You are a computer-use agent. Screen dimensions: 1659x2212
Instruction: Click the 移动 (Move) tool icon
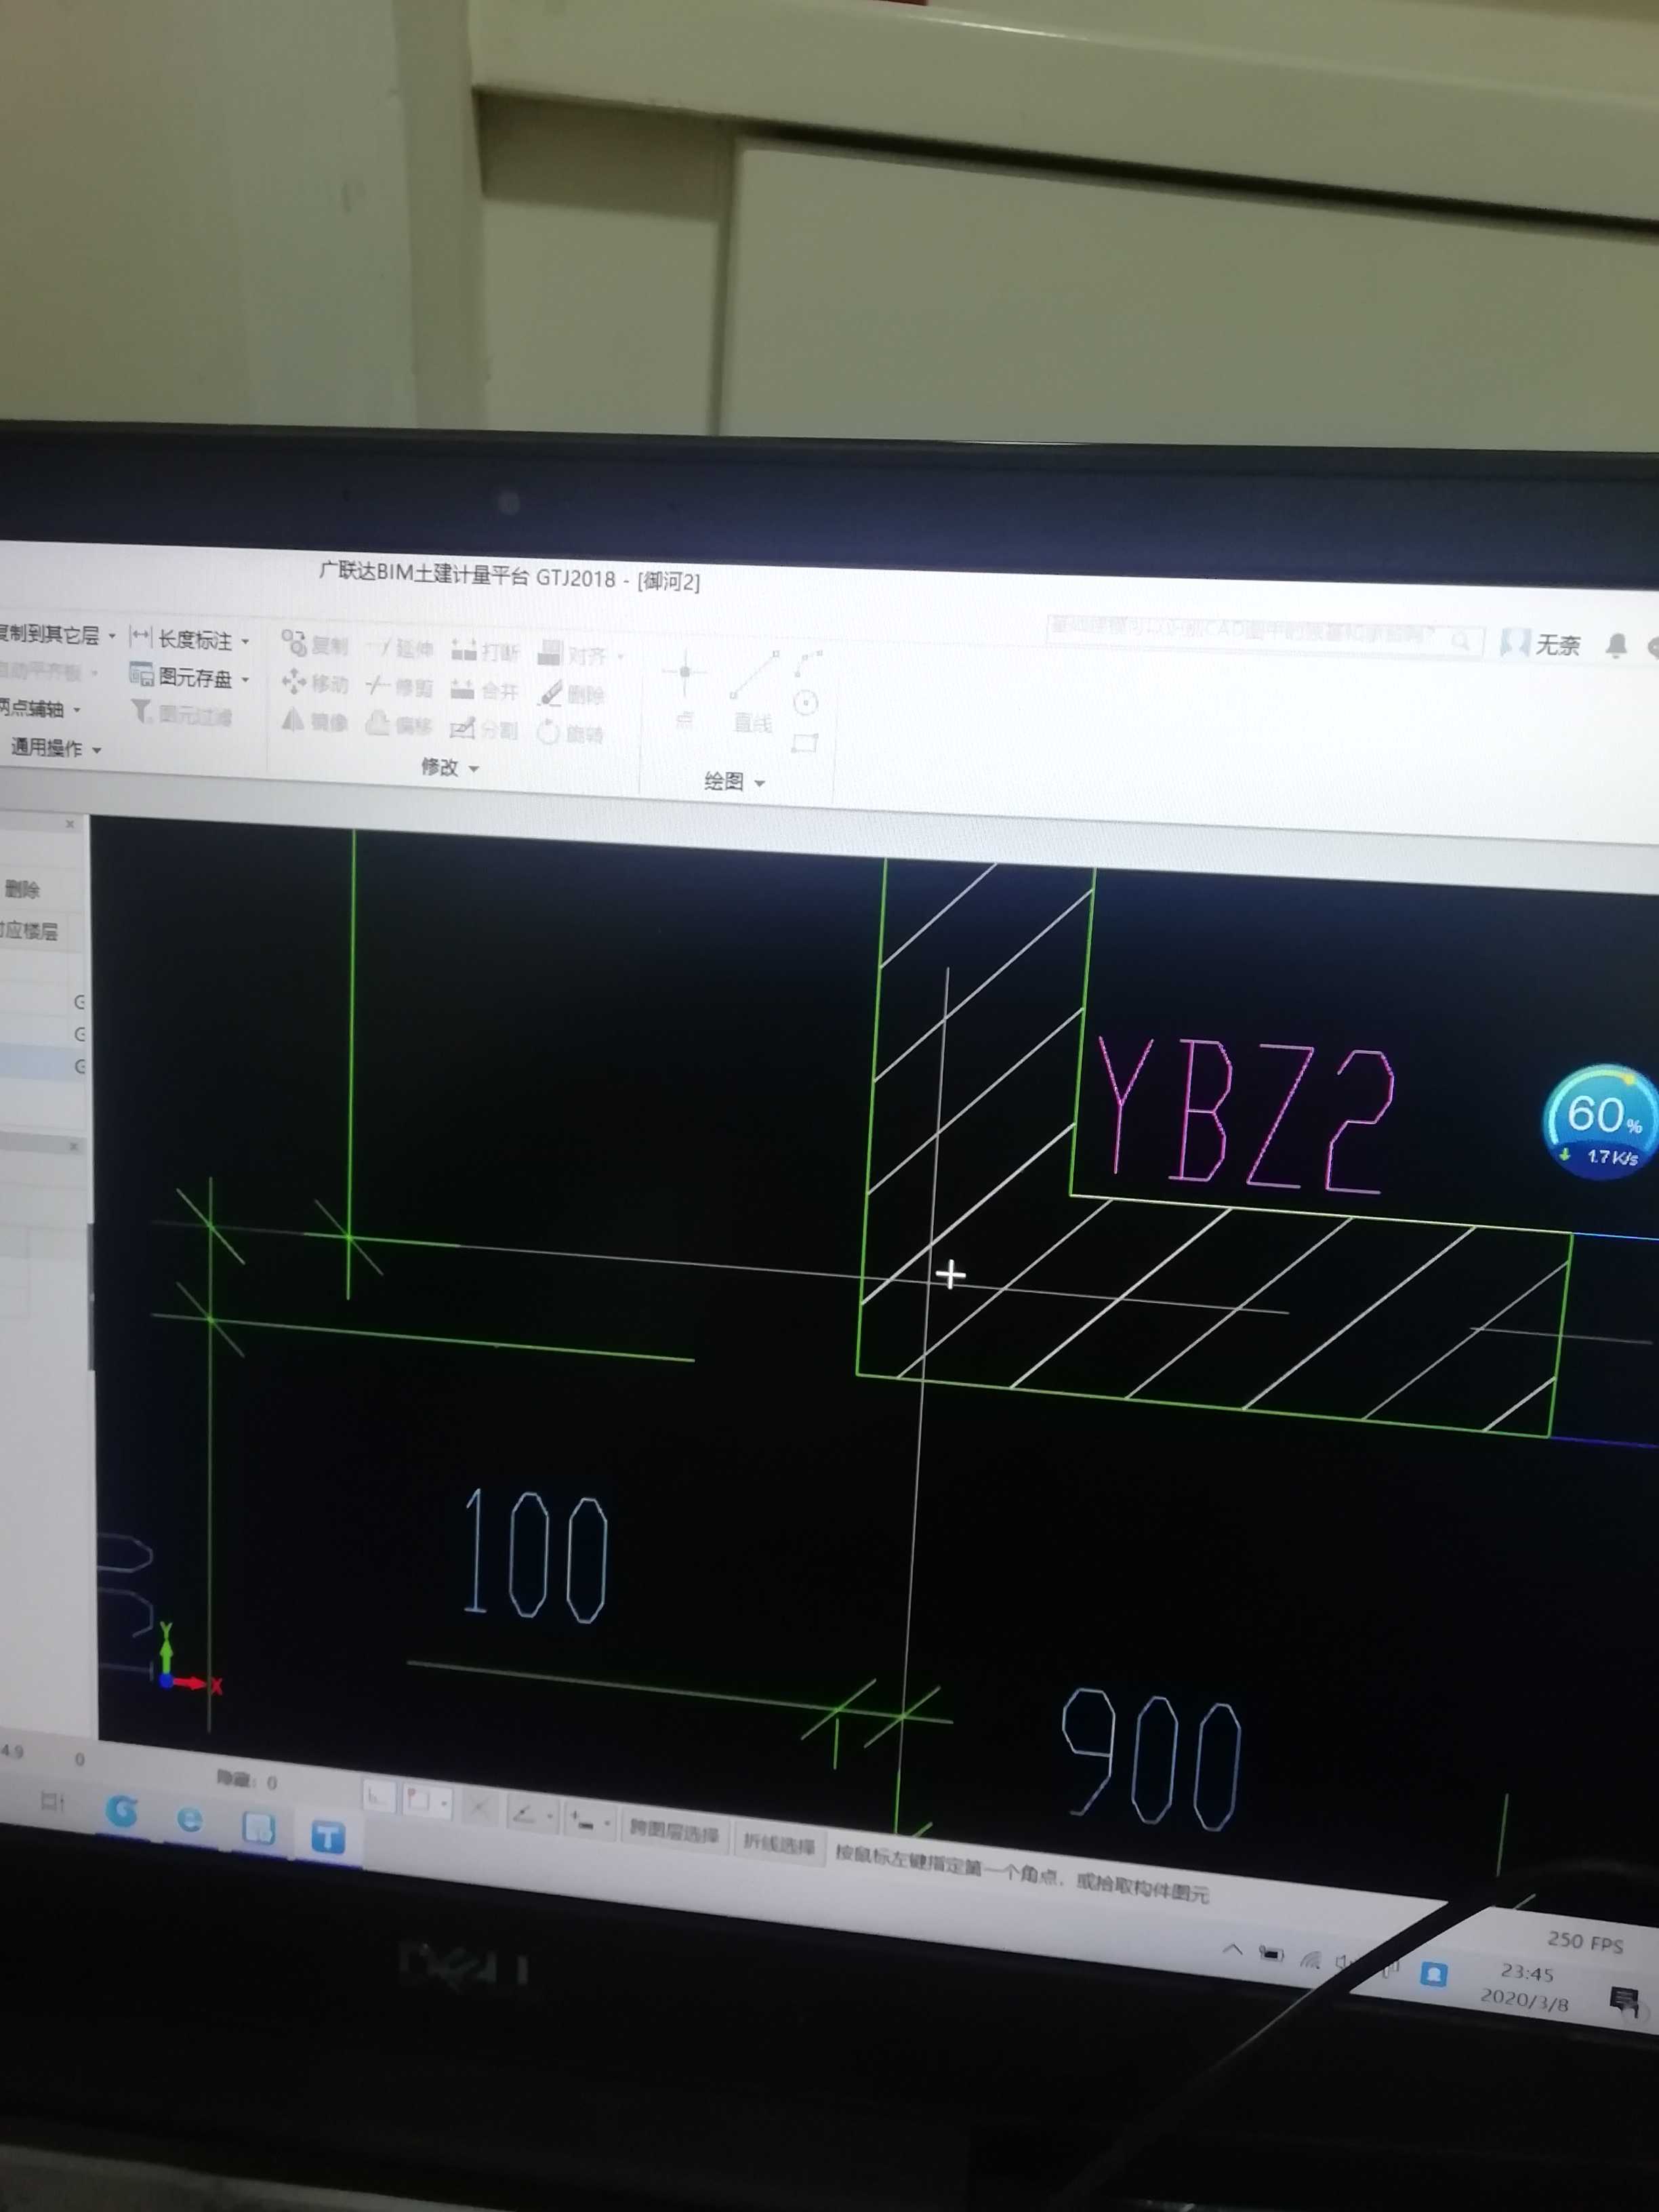coord(294,682)
